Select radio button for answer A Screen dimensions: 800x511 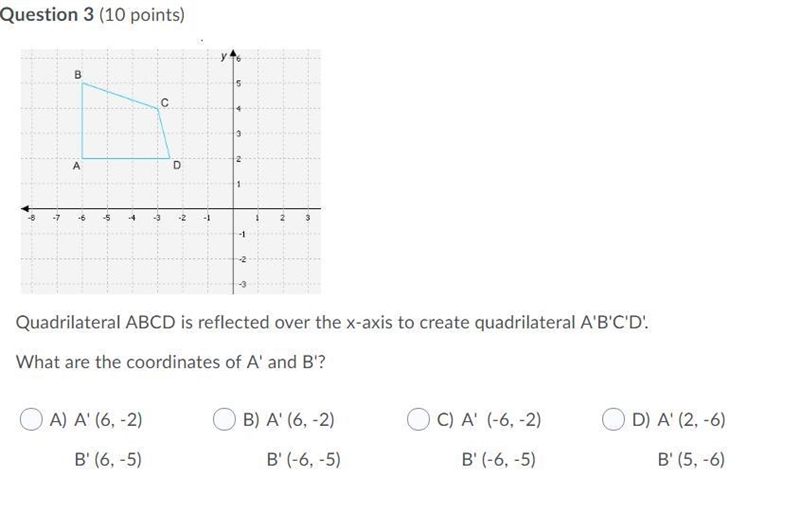[x=31, y=419]
